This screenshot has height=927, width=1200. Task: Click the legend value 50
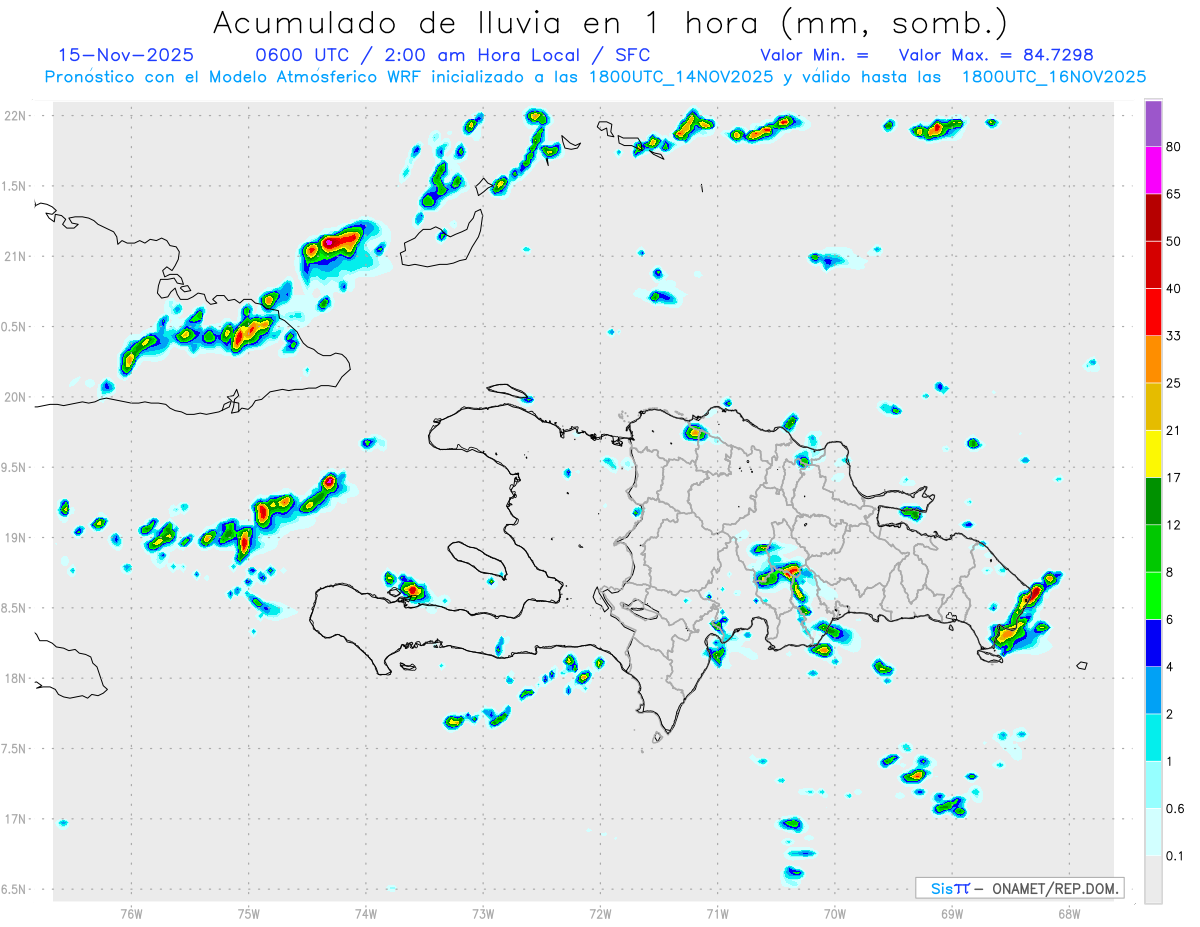(1174, 241)
